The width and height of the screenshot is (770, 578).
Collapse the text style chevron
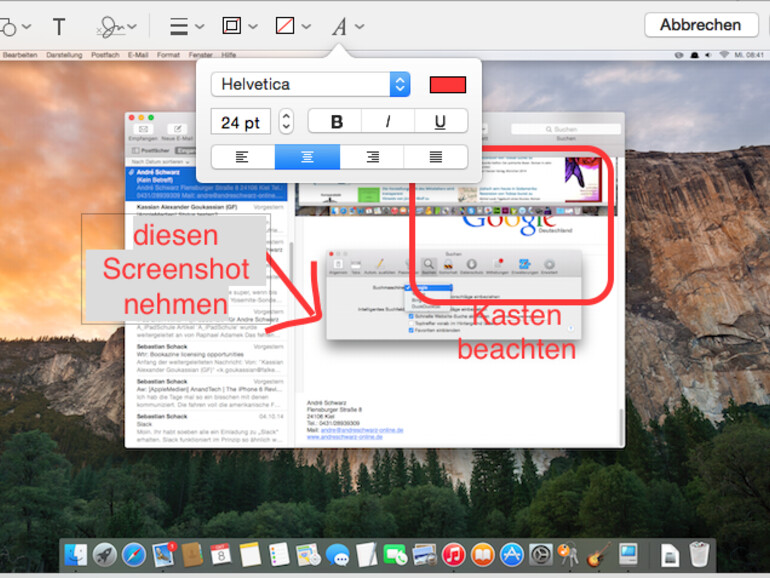click(359, 27)
